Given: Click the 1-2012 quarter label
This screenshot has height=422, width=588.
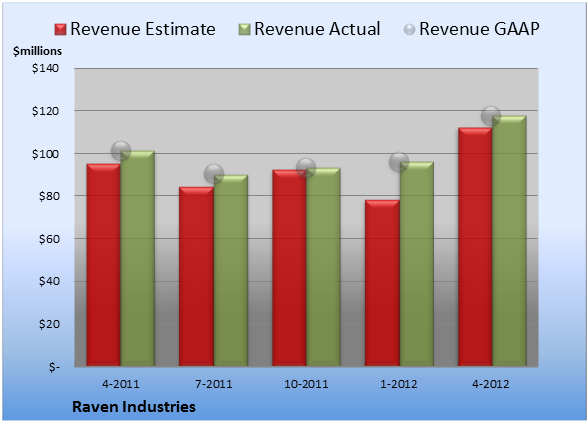Looking at the screenshot, I should [x=399, y=384].
